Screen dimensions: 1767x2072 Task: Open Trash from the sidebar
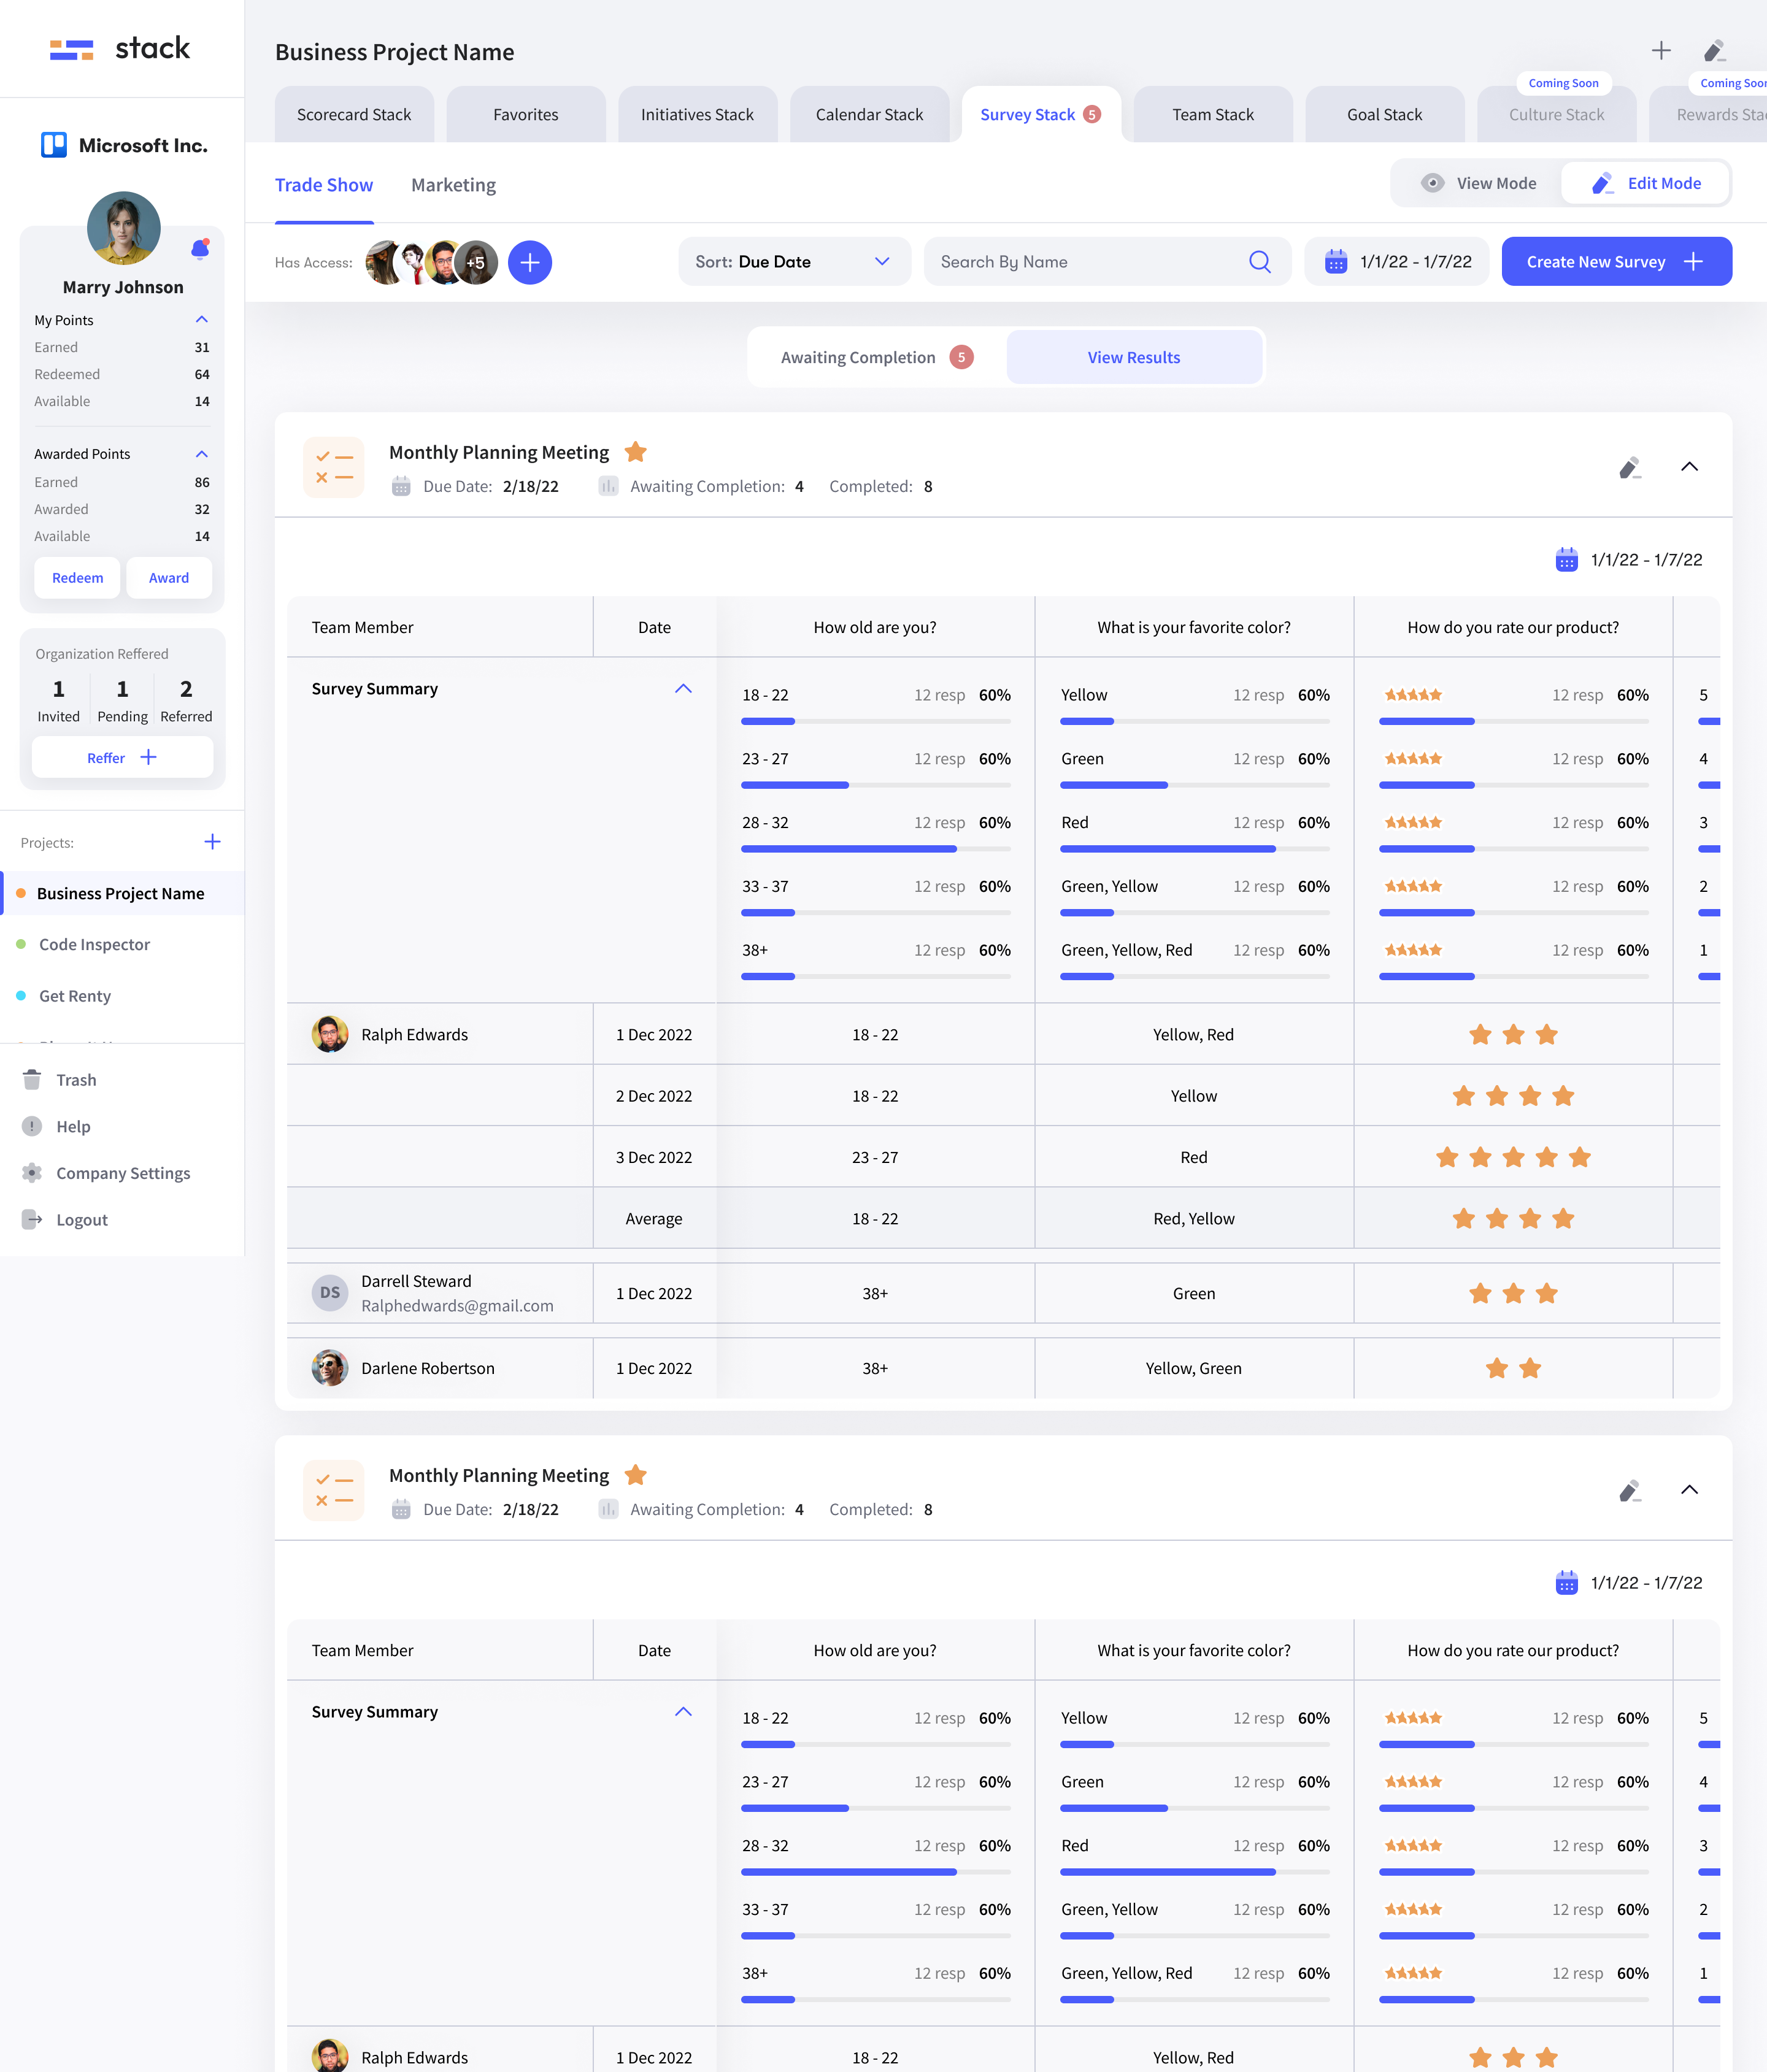(76, 1080)
